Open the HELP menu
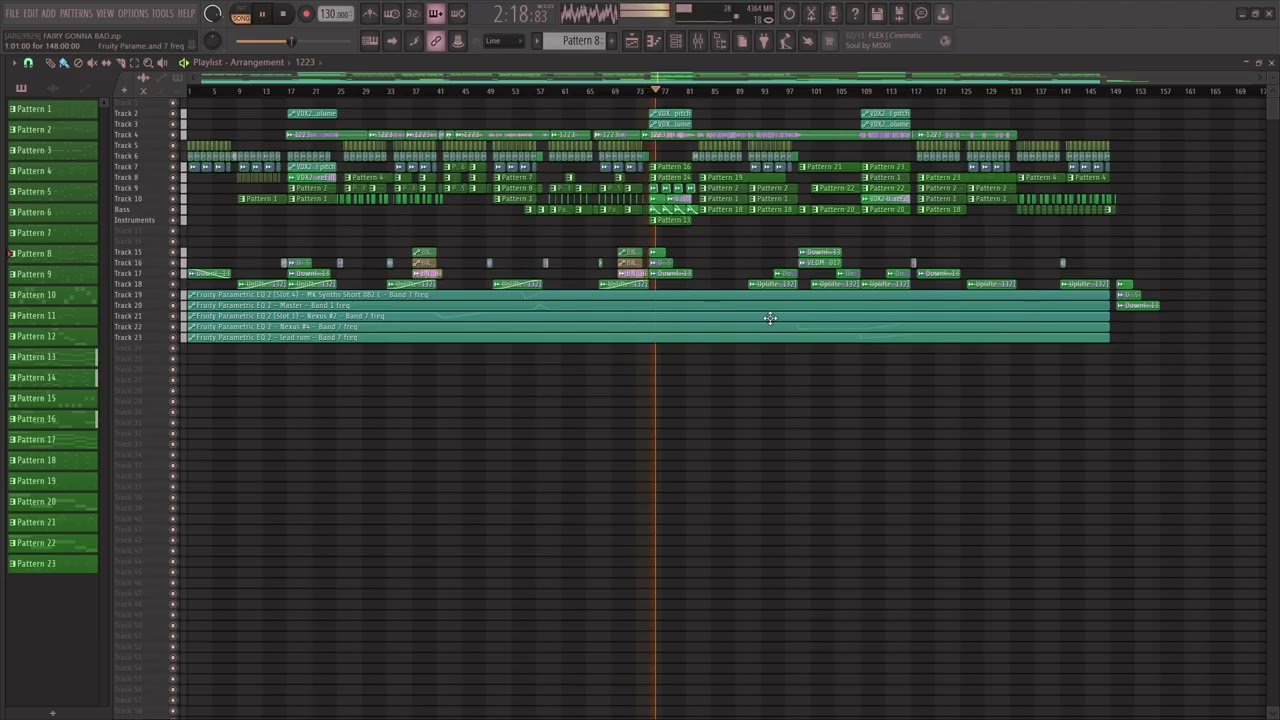The height and width of the screenshot is (720, 1280). pyautogui.click(x=187, y=13)
